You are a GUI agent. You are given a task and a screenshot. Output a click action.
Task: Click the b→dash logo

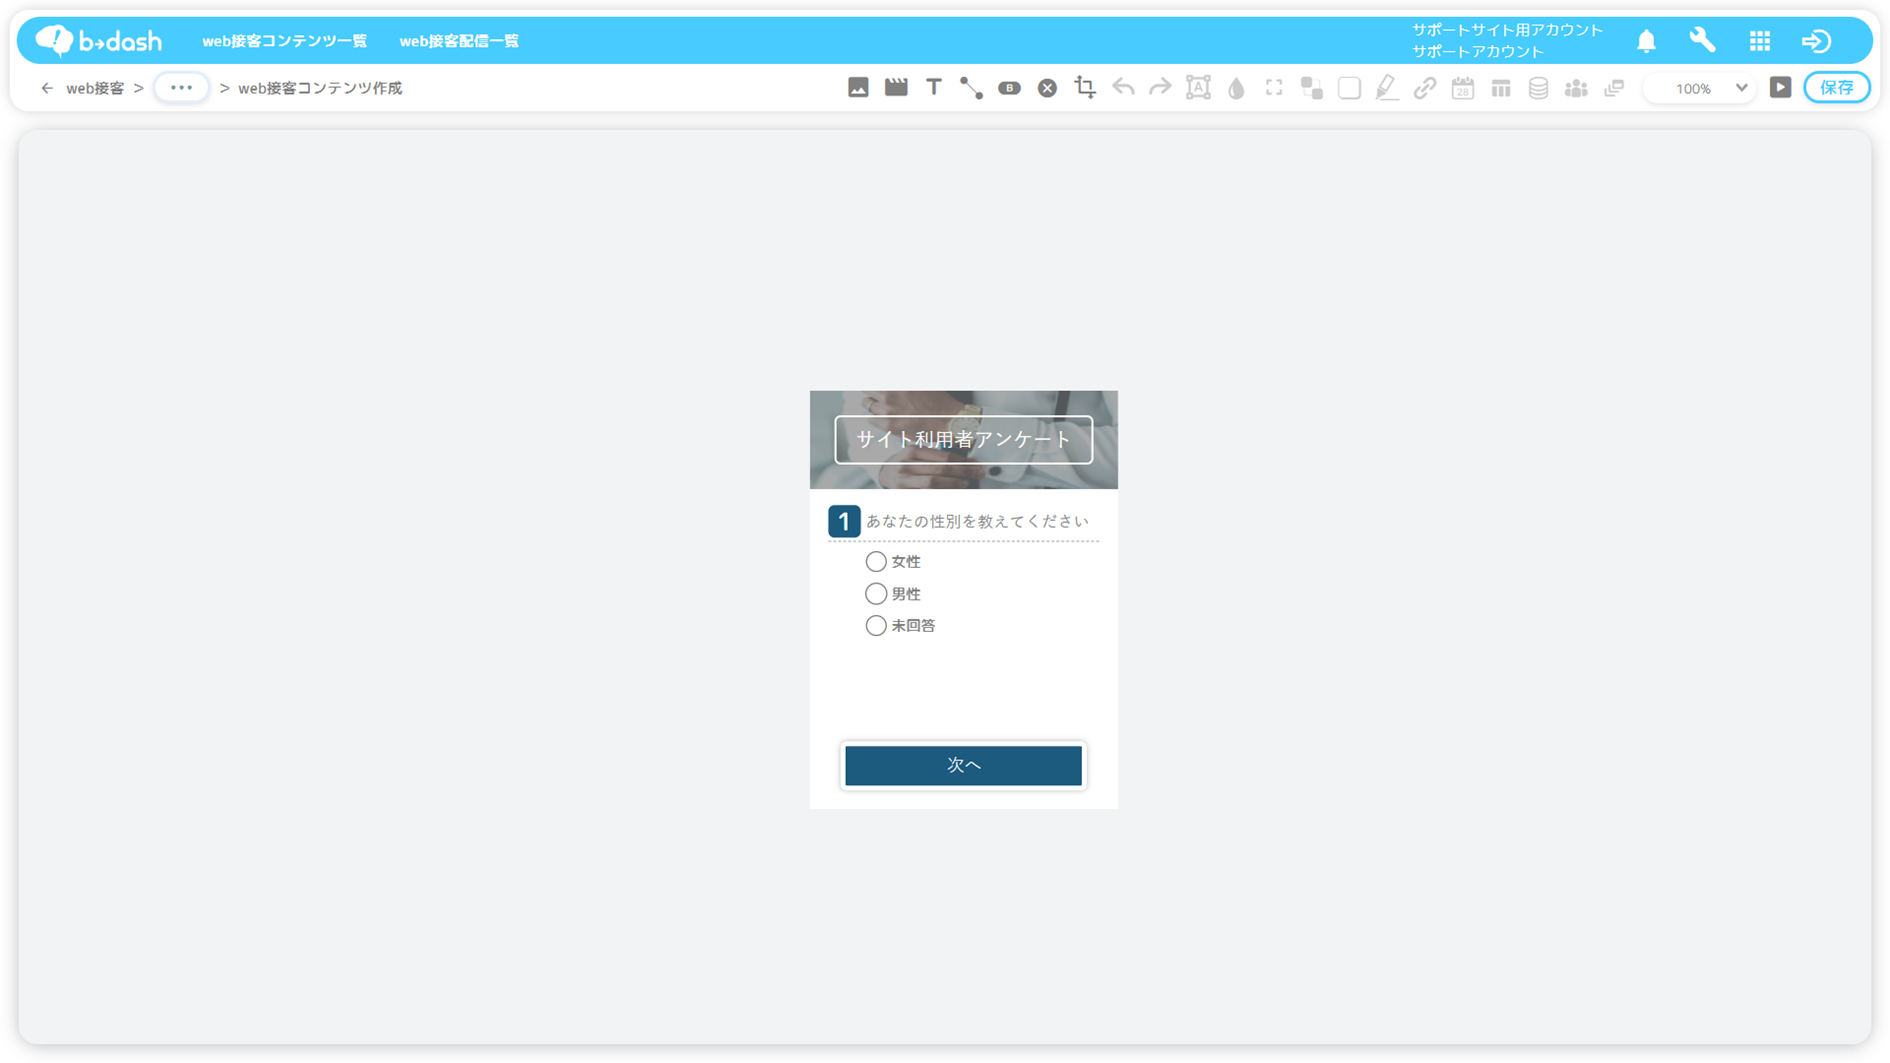coord(98,40)
